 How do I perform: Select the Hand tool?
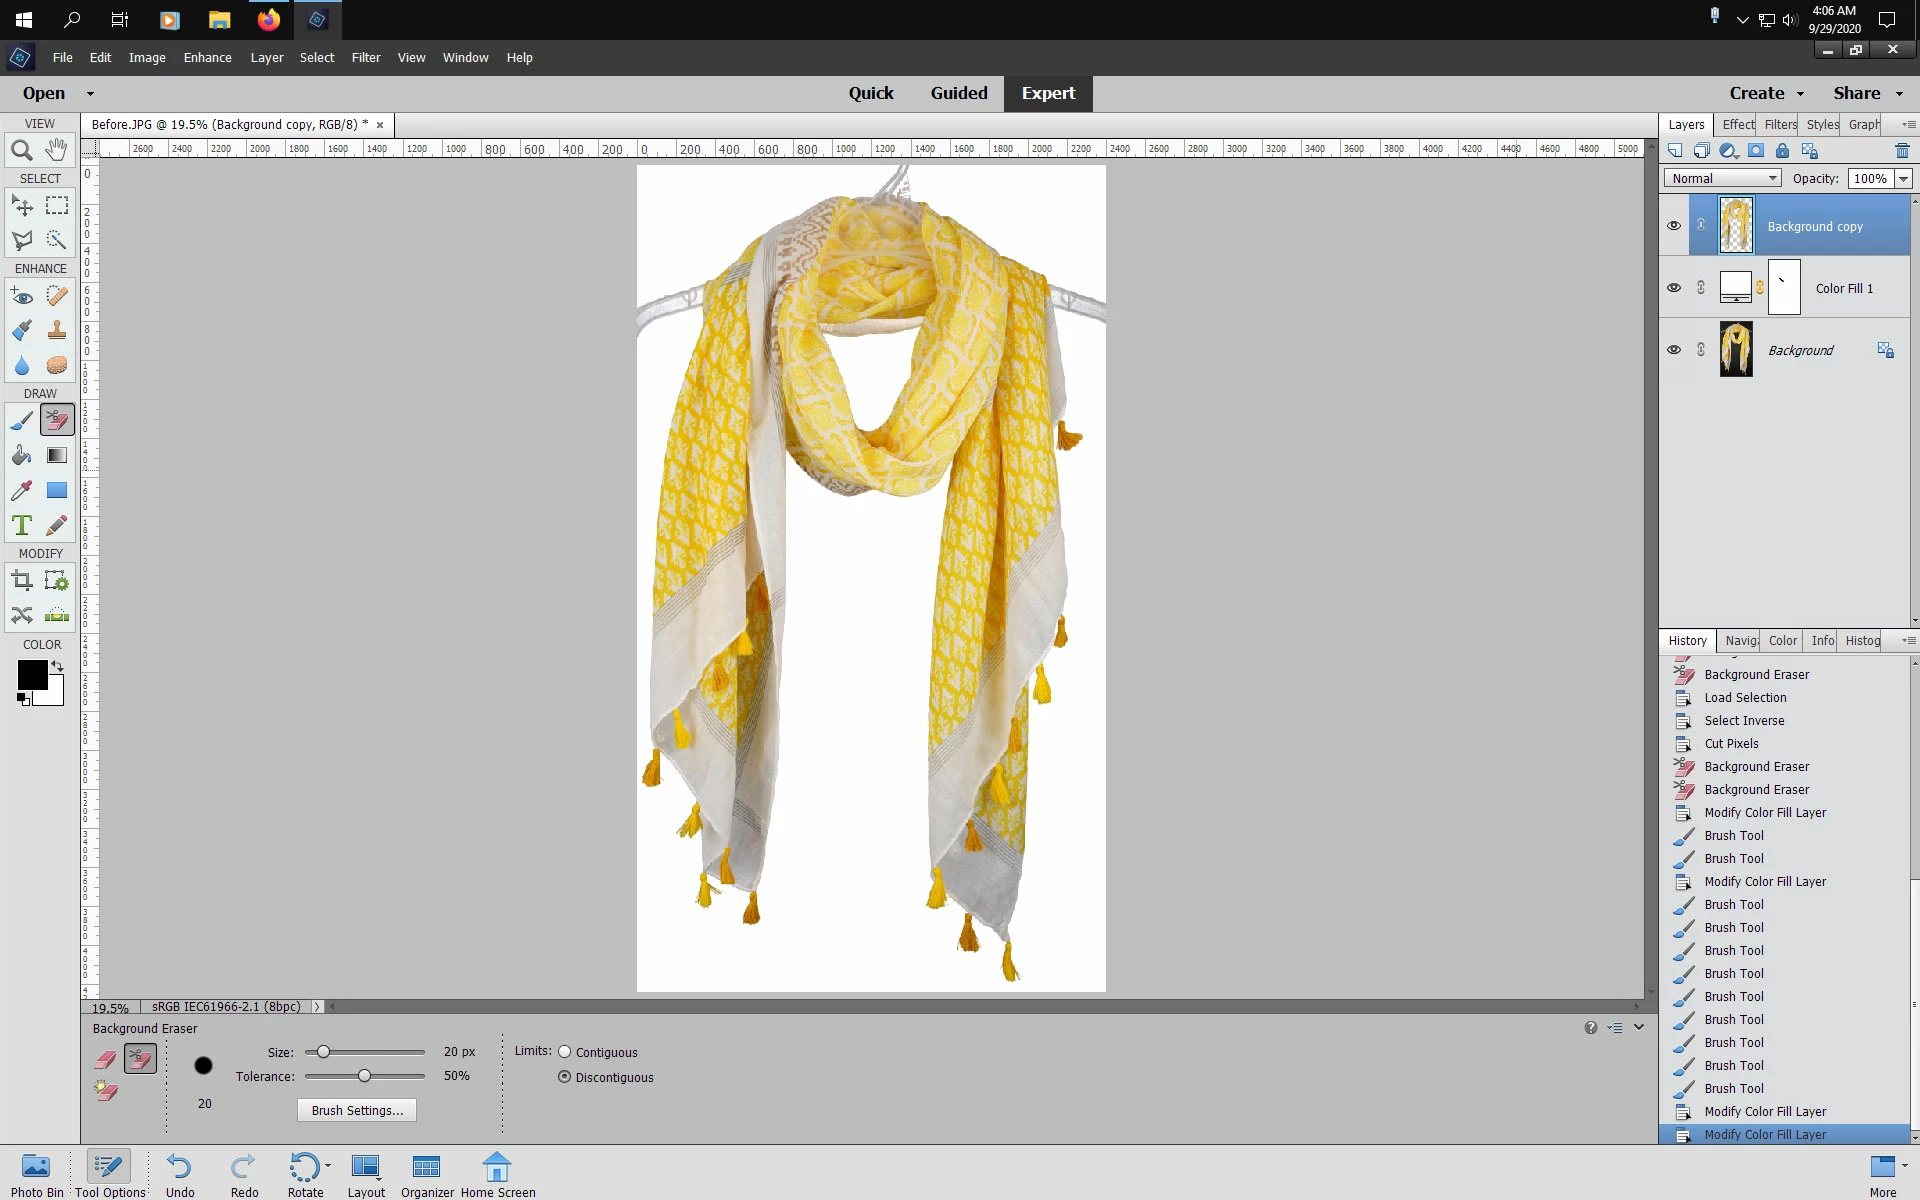click(57, 151)
